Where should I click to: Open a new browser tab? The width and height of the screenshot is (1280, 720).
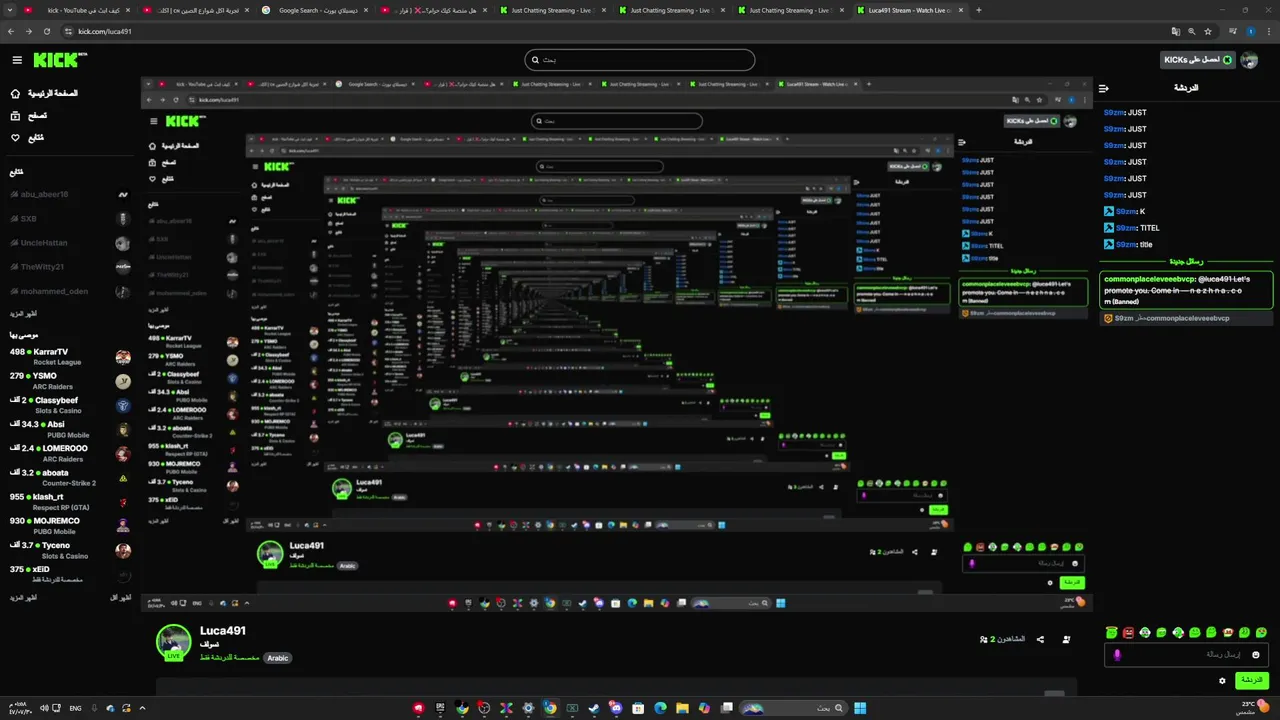pos(978,10)
